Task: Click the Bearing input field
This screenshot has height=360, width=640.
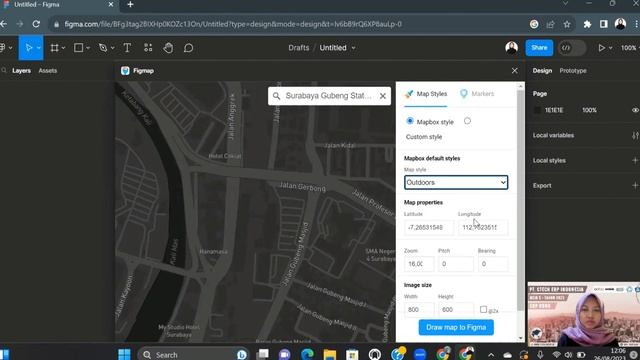Action: (x=493, y=264)
